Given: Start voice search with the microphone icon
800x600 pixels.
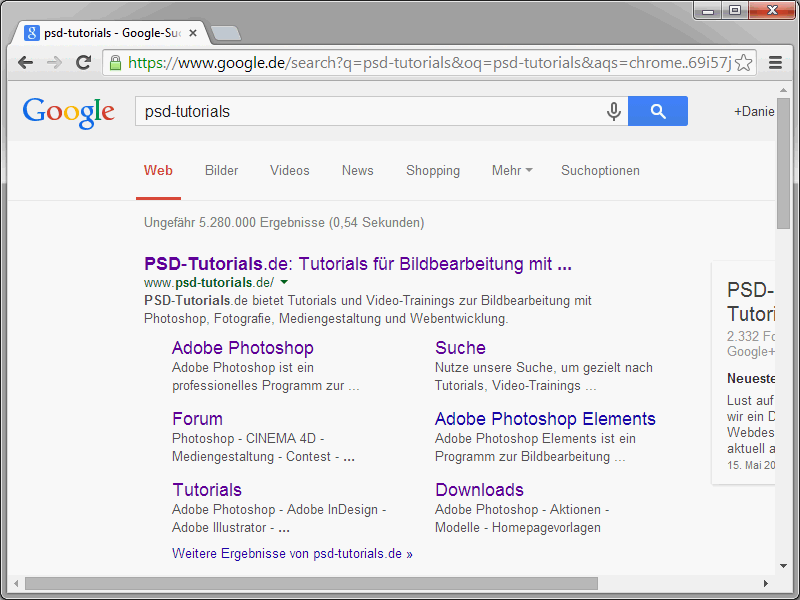Looking at the screenshot, I should 614,111.
